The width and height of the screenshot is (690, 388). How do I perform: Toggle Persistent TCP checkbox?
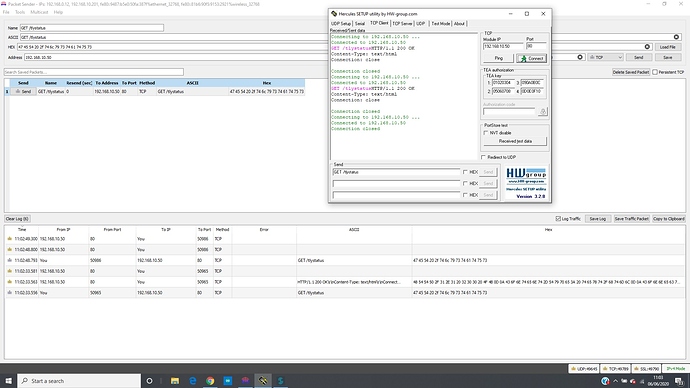click(x=655, y=72)
